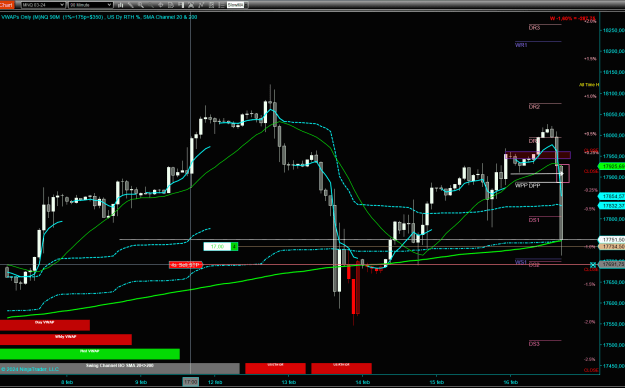625x388 pixels.
Task: Toggle the Day VWAP red button
Action: tap(45, 325)
